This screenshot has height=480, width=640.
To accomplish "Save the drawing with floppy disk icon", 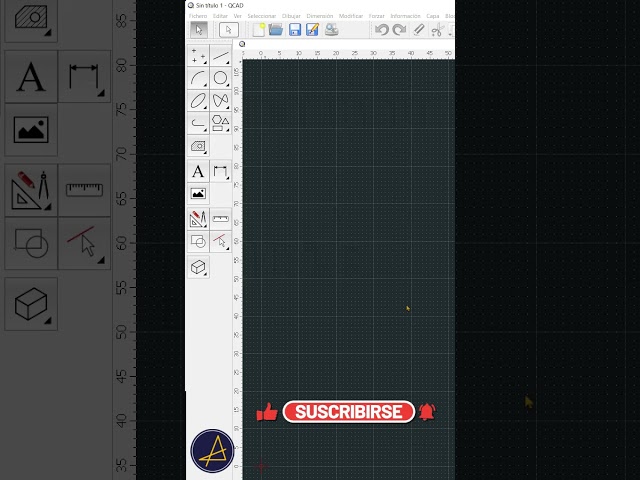I will [295, 30].
